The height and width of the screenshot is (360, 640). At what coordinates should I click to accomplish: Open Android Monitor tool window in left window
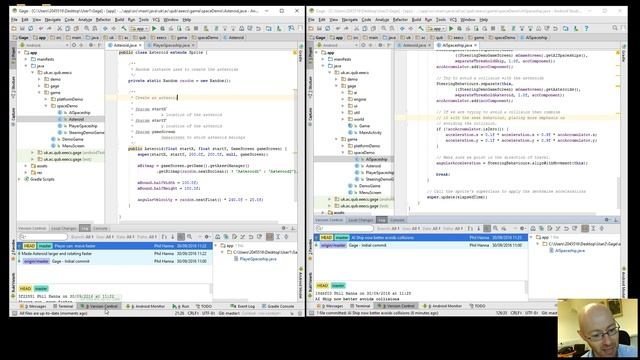click(x=146, y=306)
